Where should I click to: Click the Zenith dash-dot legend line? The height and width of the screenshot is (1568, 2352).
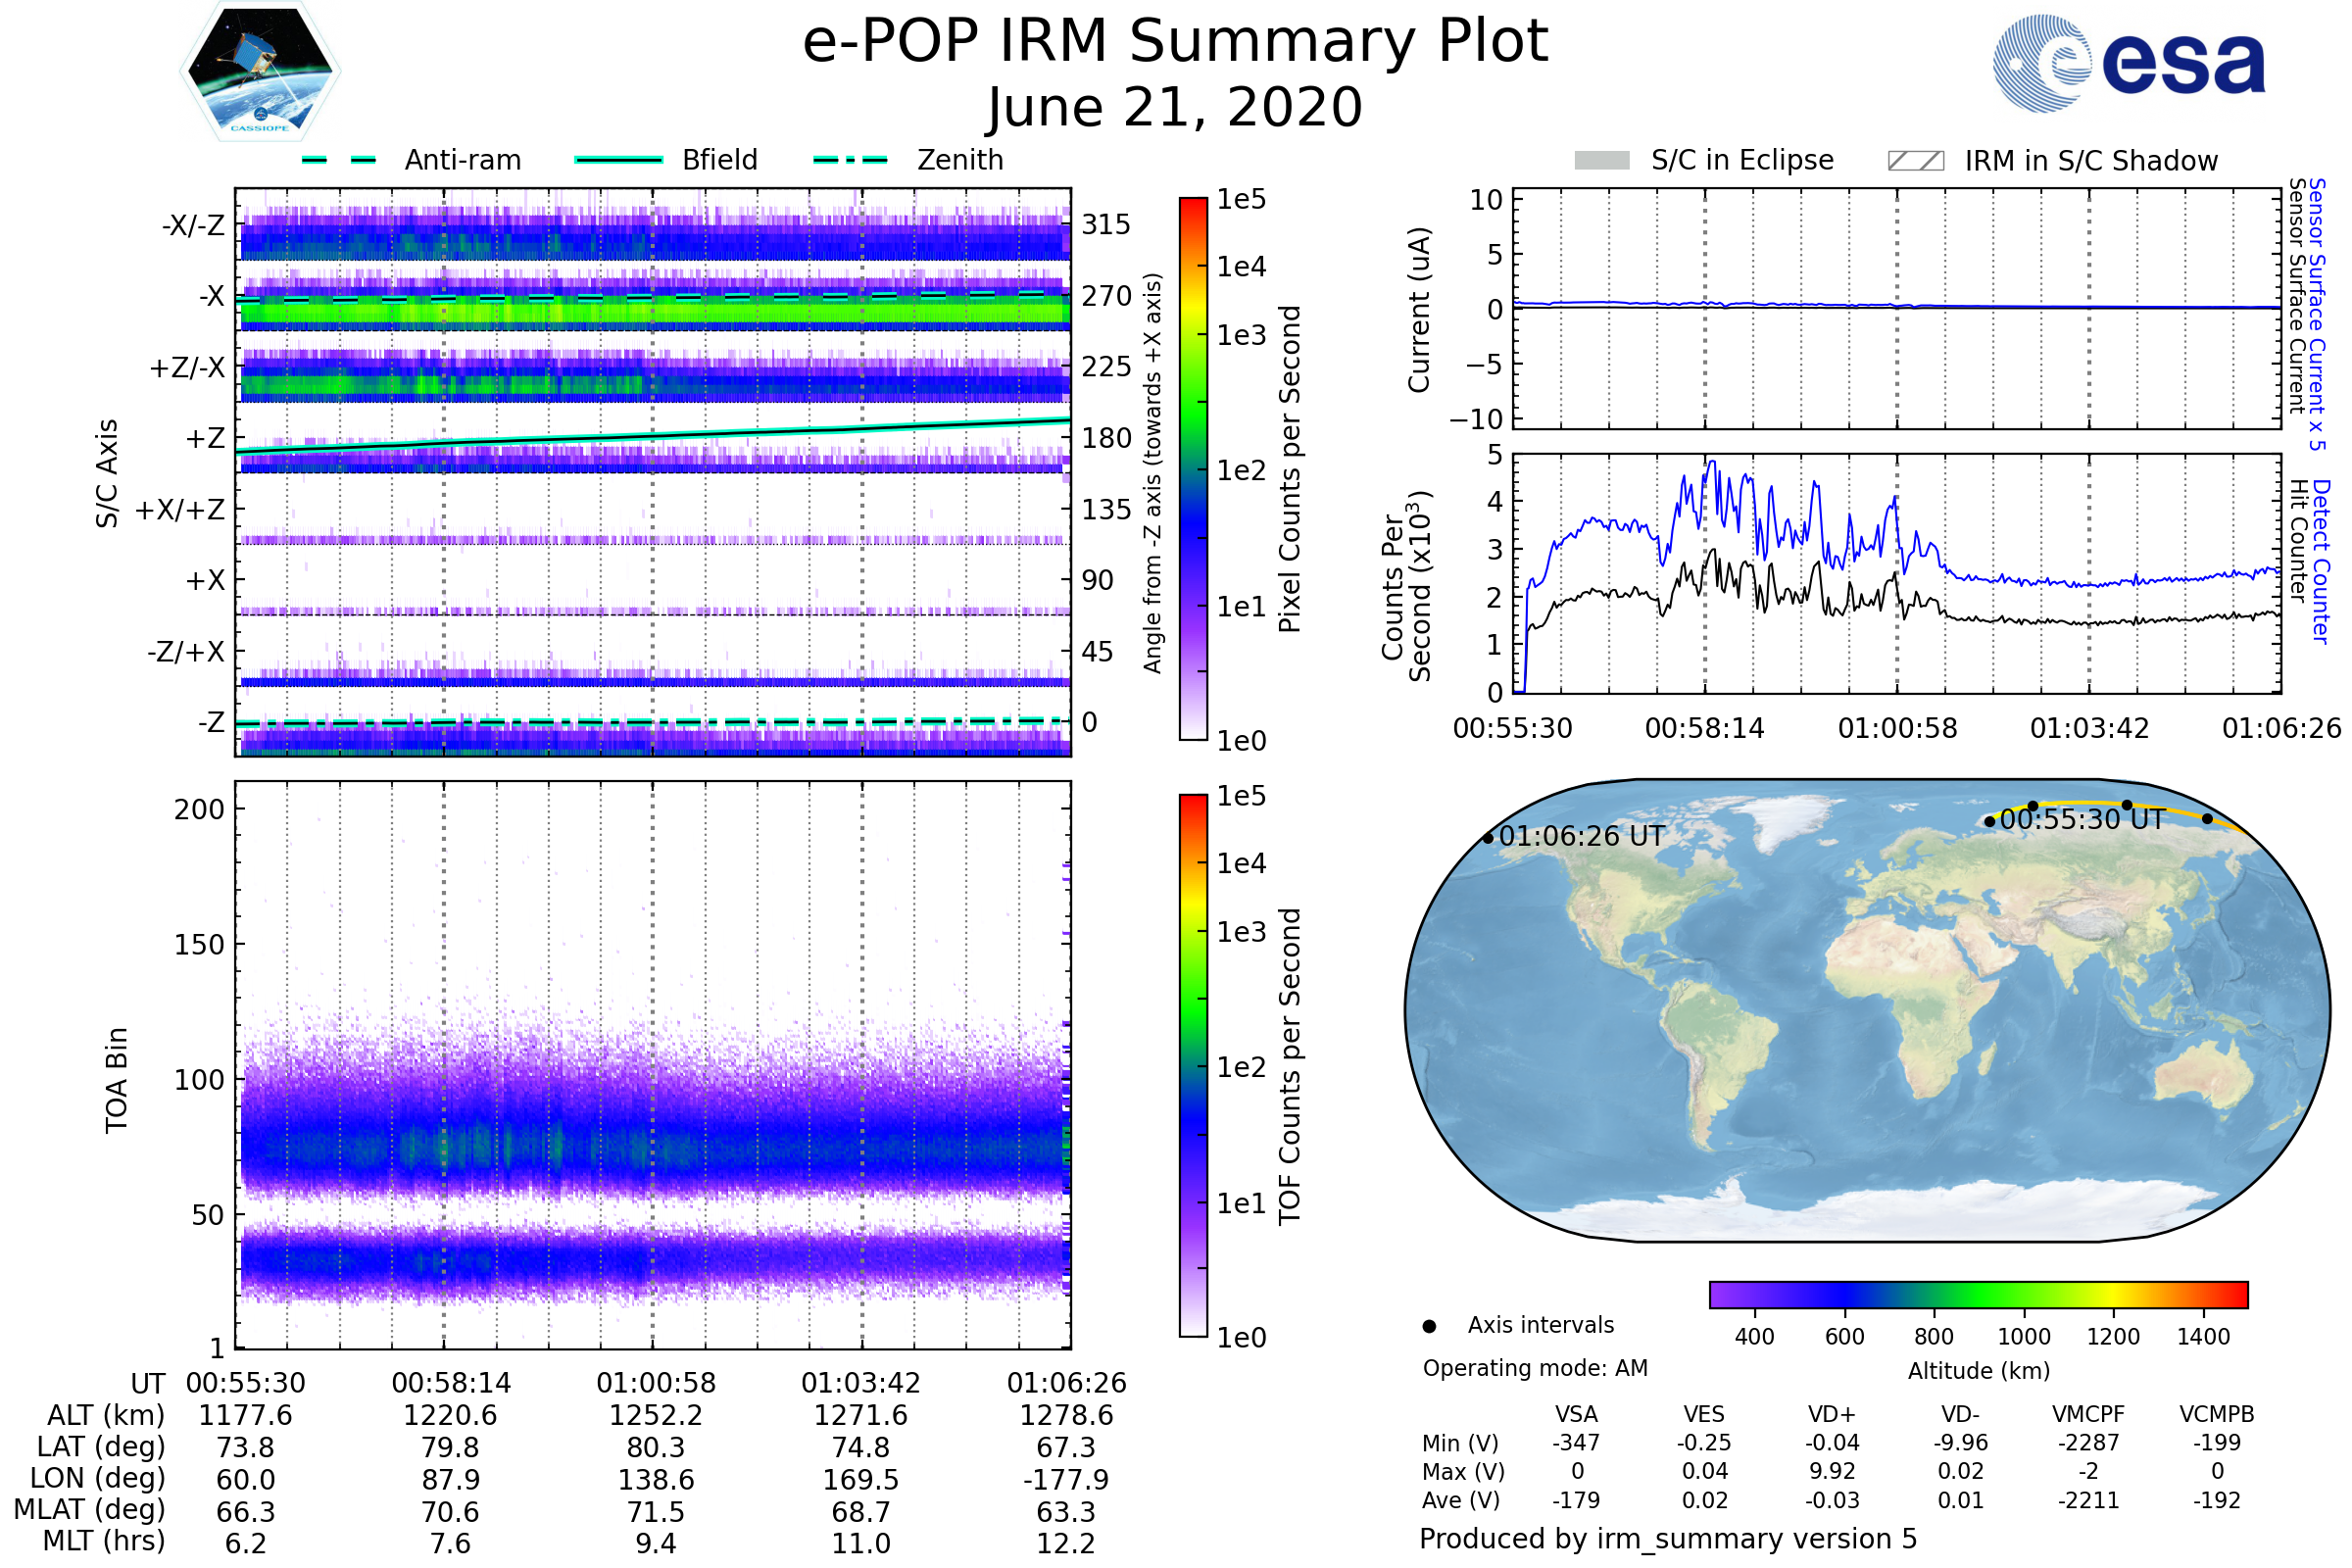(850, 160)
